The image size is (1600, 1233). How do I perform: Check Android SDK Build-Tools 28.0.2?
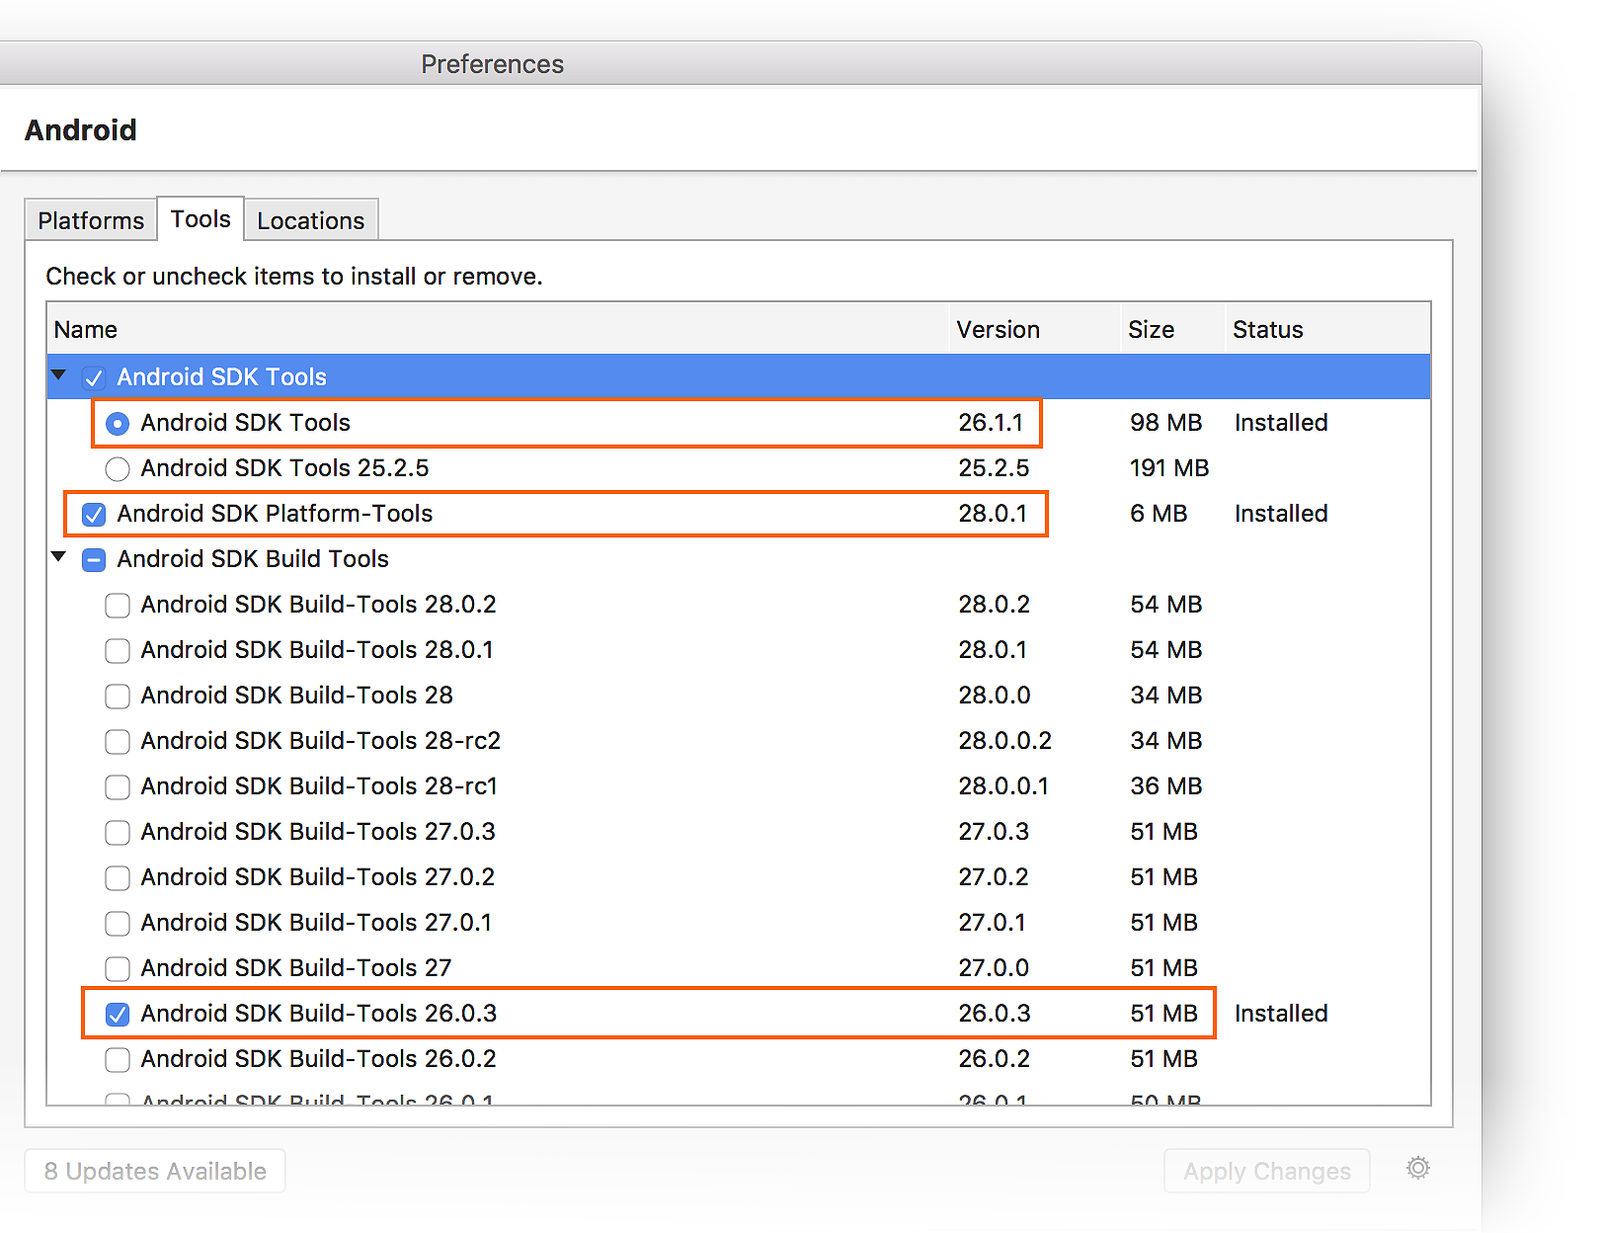117,605
